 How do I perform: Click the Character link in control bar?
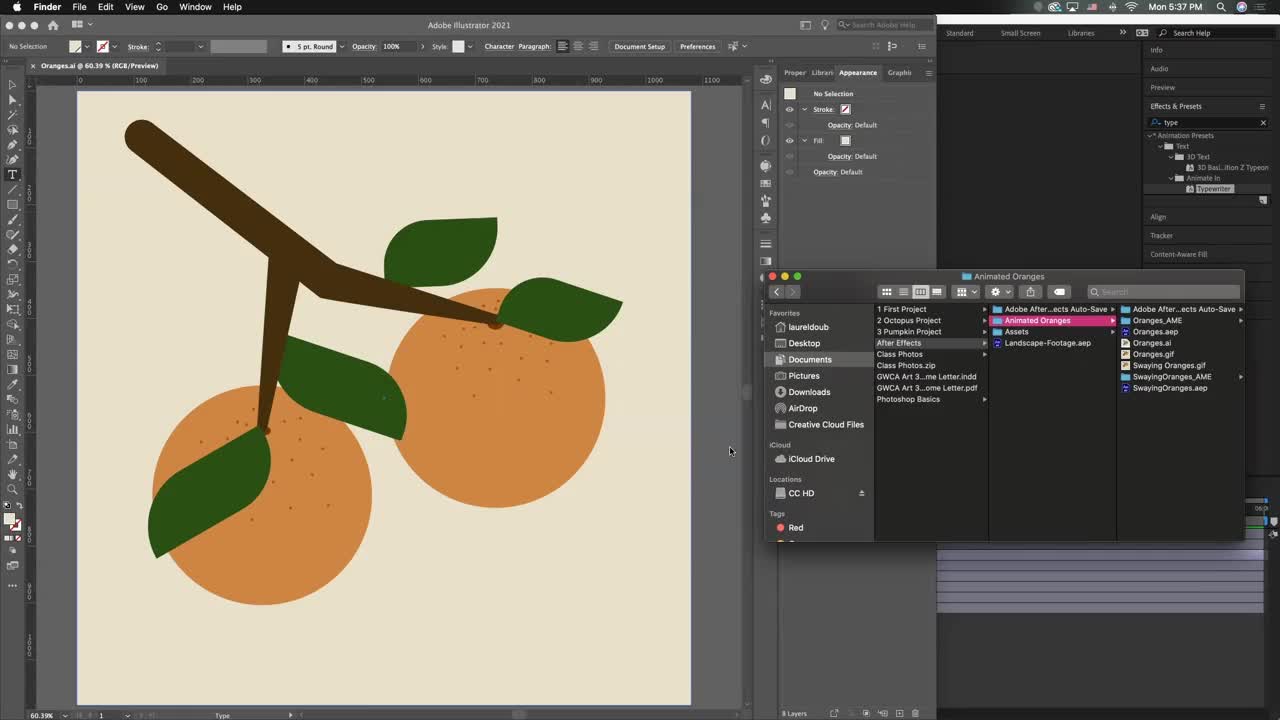[x=499, y=46]
